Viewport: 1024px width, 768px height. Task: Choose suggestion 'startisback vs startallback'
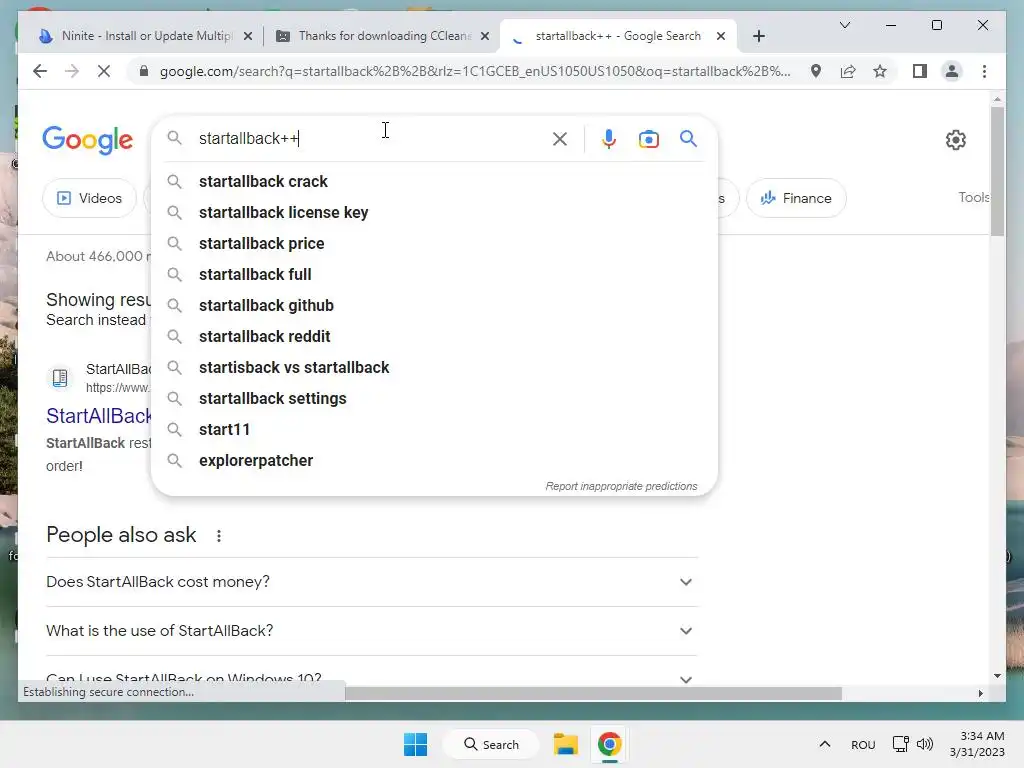[x=434, y=368]
